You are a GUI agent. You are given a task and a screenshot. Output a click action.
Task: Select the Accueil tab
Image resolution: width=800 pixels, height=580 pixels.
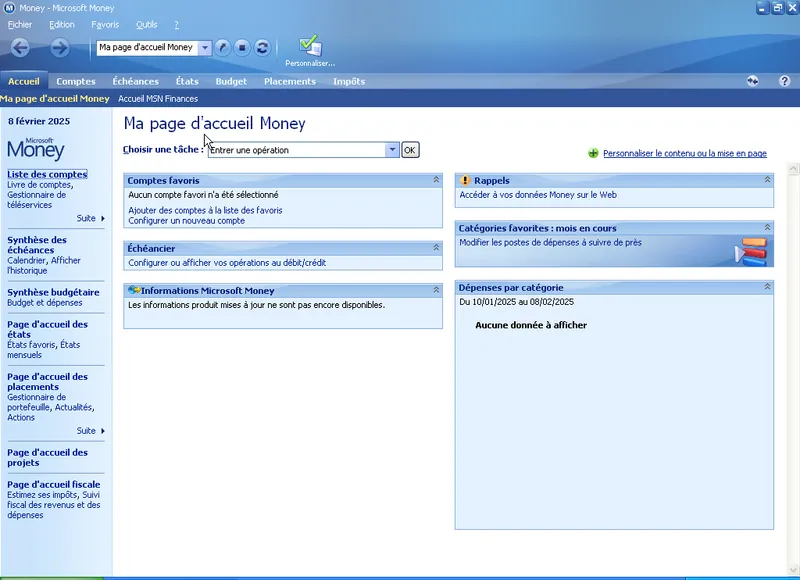click(23, 81)
